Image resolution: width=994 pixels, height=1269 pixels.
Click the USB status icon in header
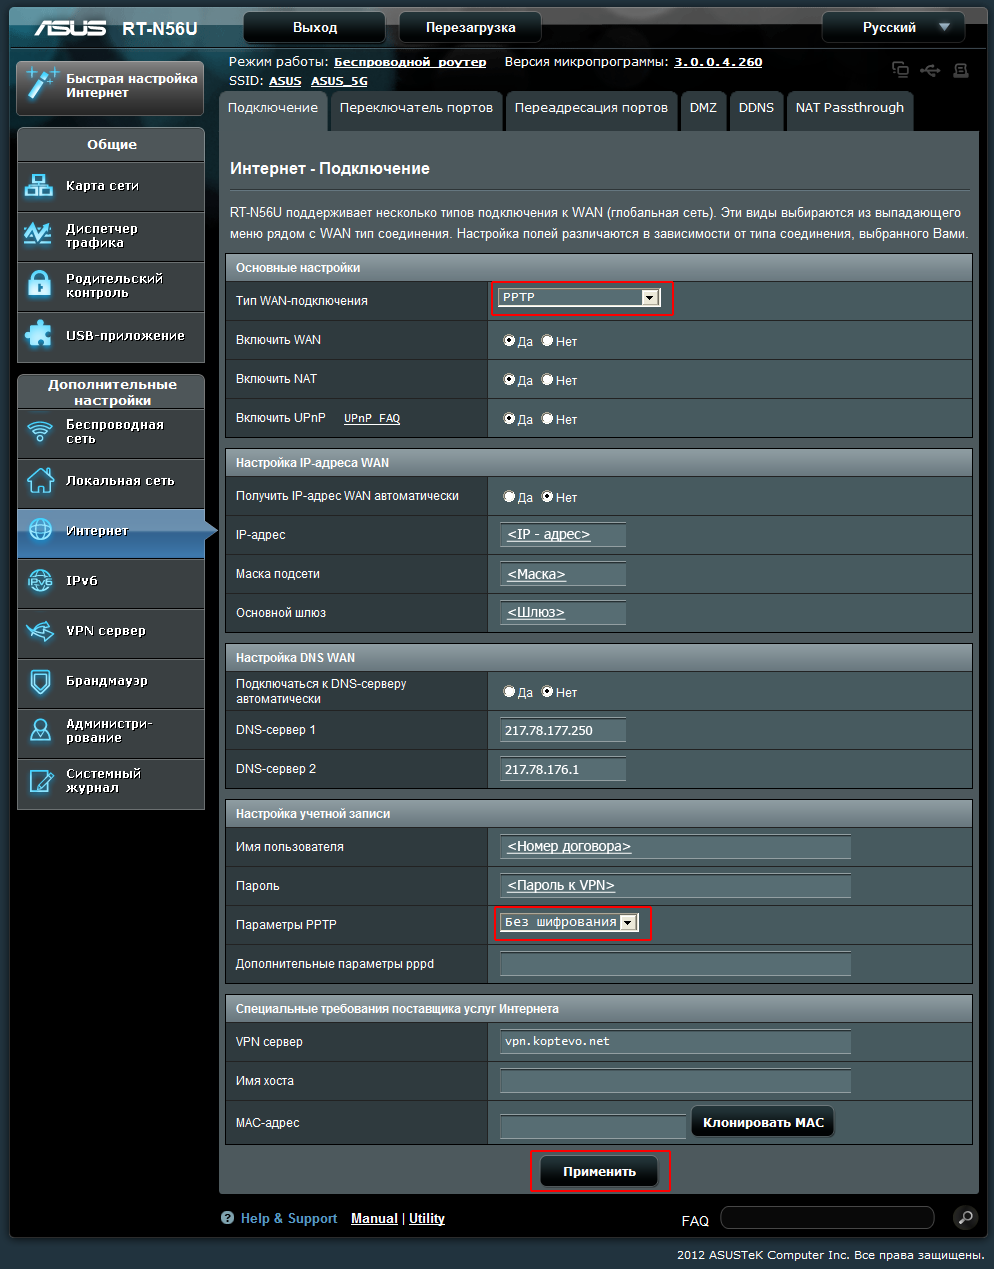click(x=930, y=70)
